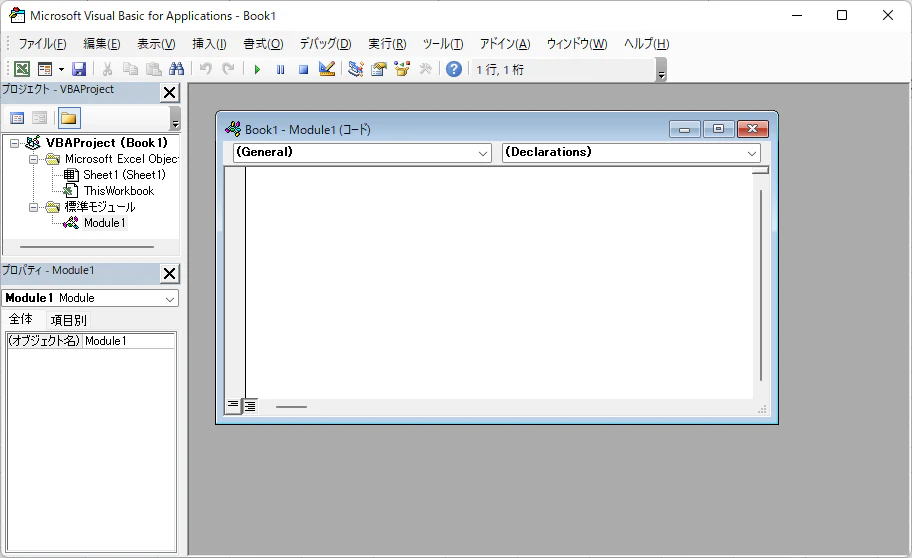Open VBA Help question mark icon
Image resolution: width=912 pixels, height=558 pixels.
click(454, 69)
